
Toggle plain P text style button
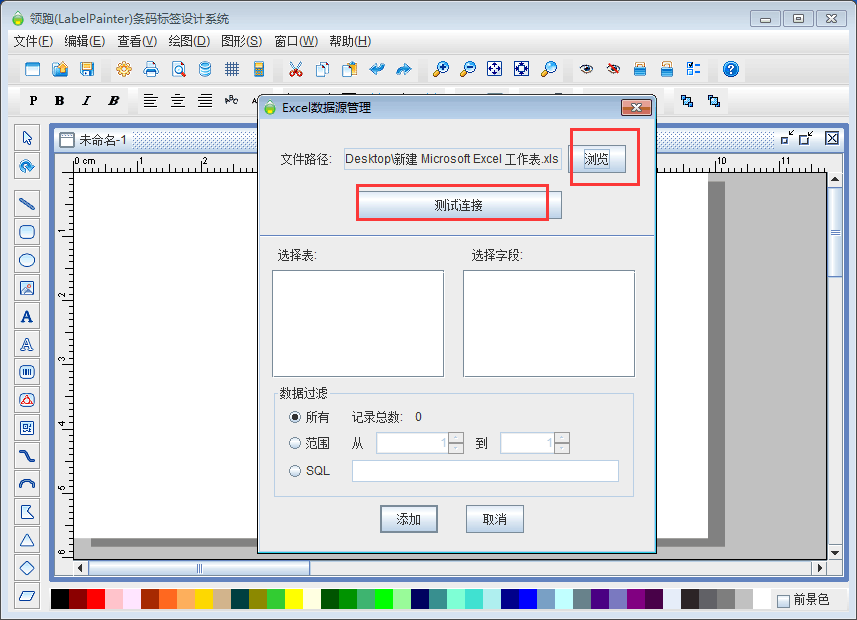tap(33, 101)
